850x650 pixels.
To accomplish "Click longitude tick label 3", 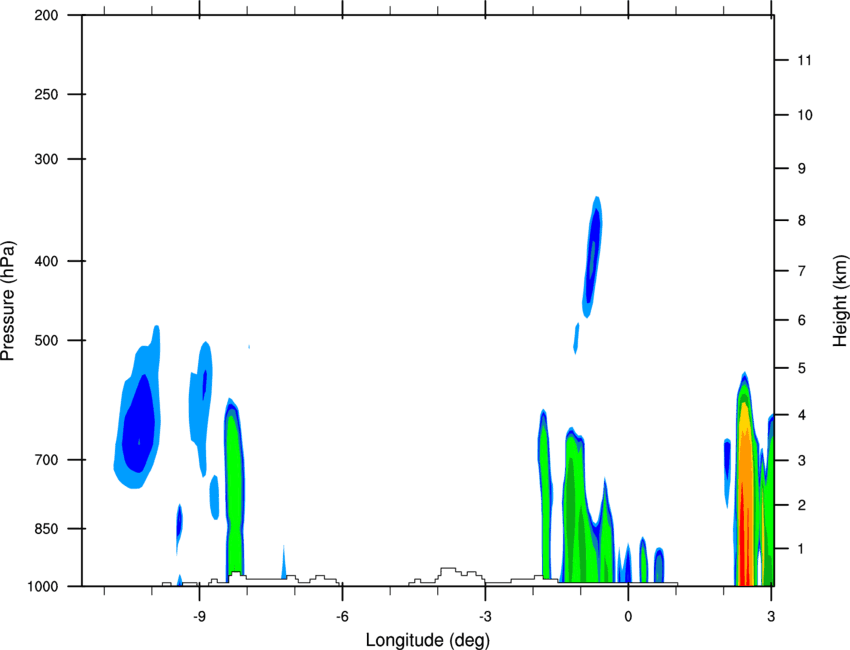I will [x=771, y=617].
